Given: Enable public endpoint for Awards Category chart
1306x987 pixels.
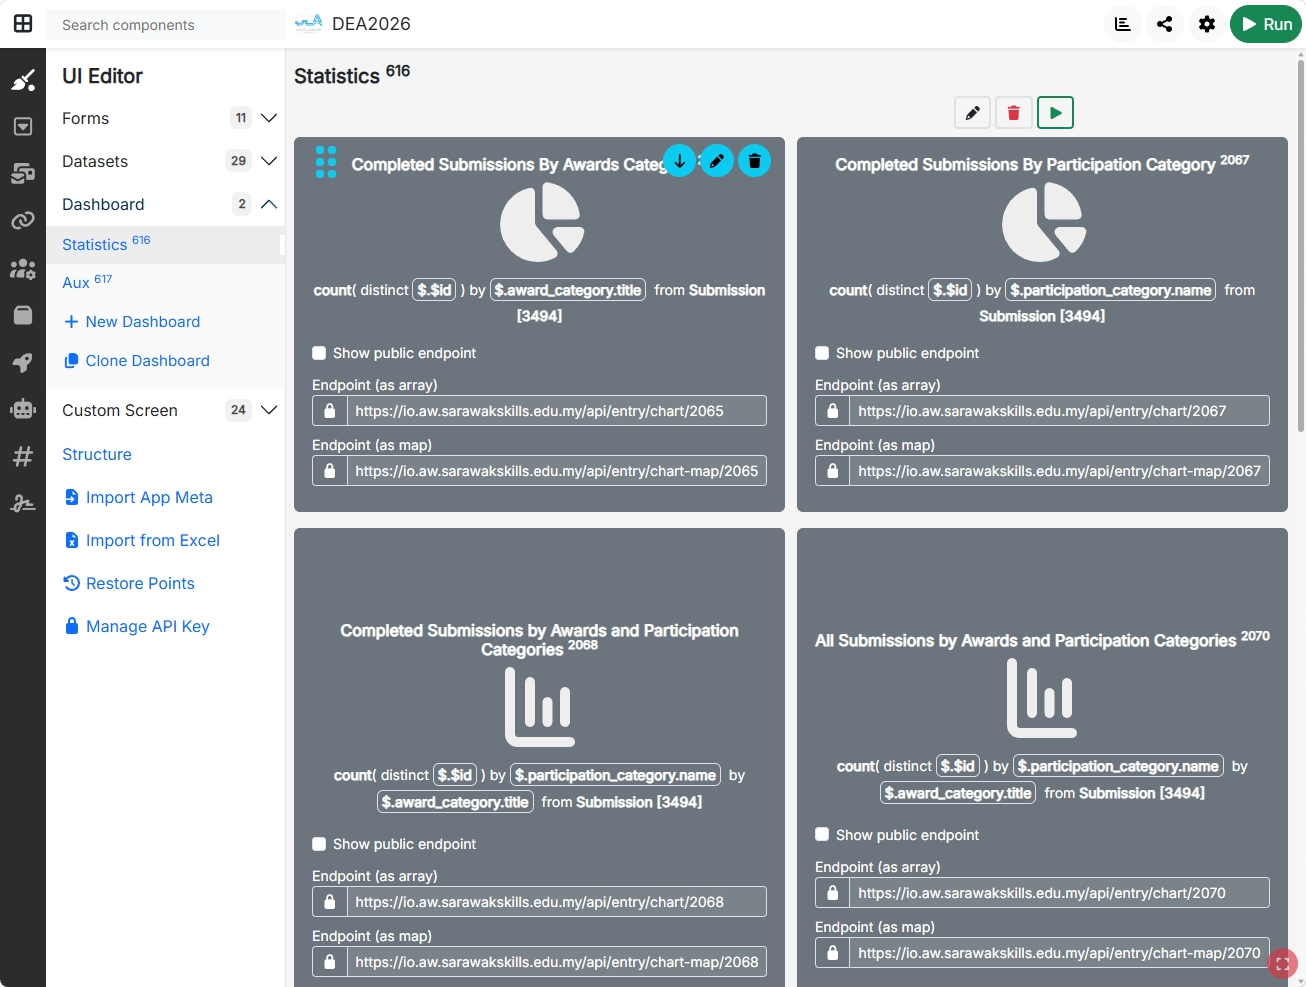Looking at the screenshot, I should tap(319, 353).
